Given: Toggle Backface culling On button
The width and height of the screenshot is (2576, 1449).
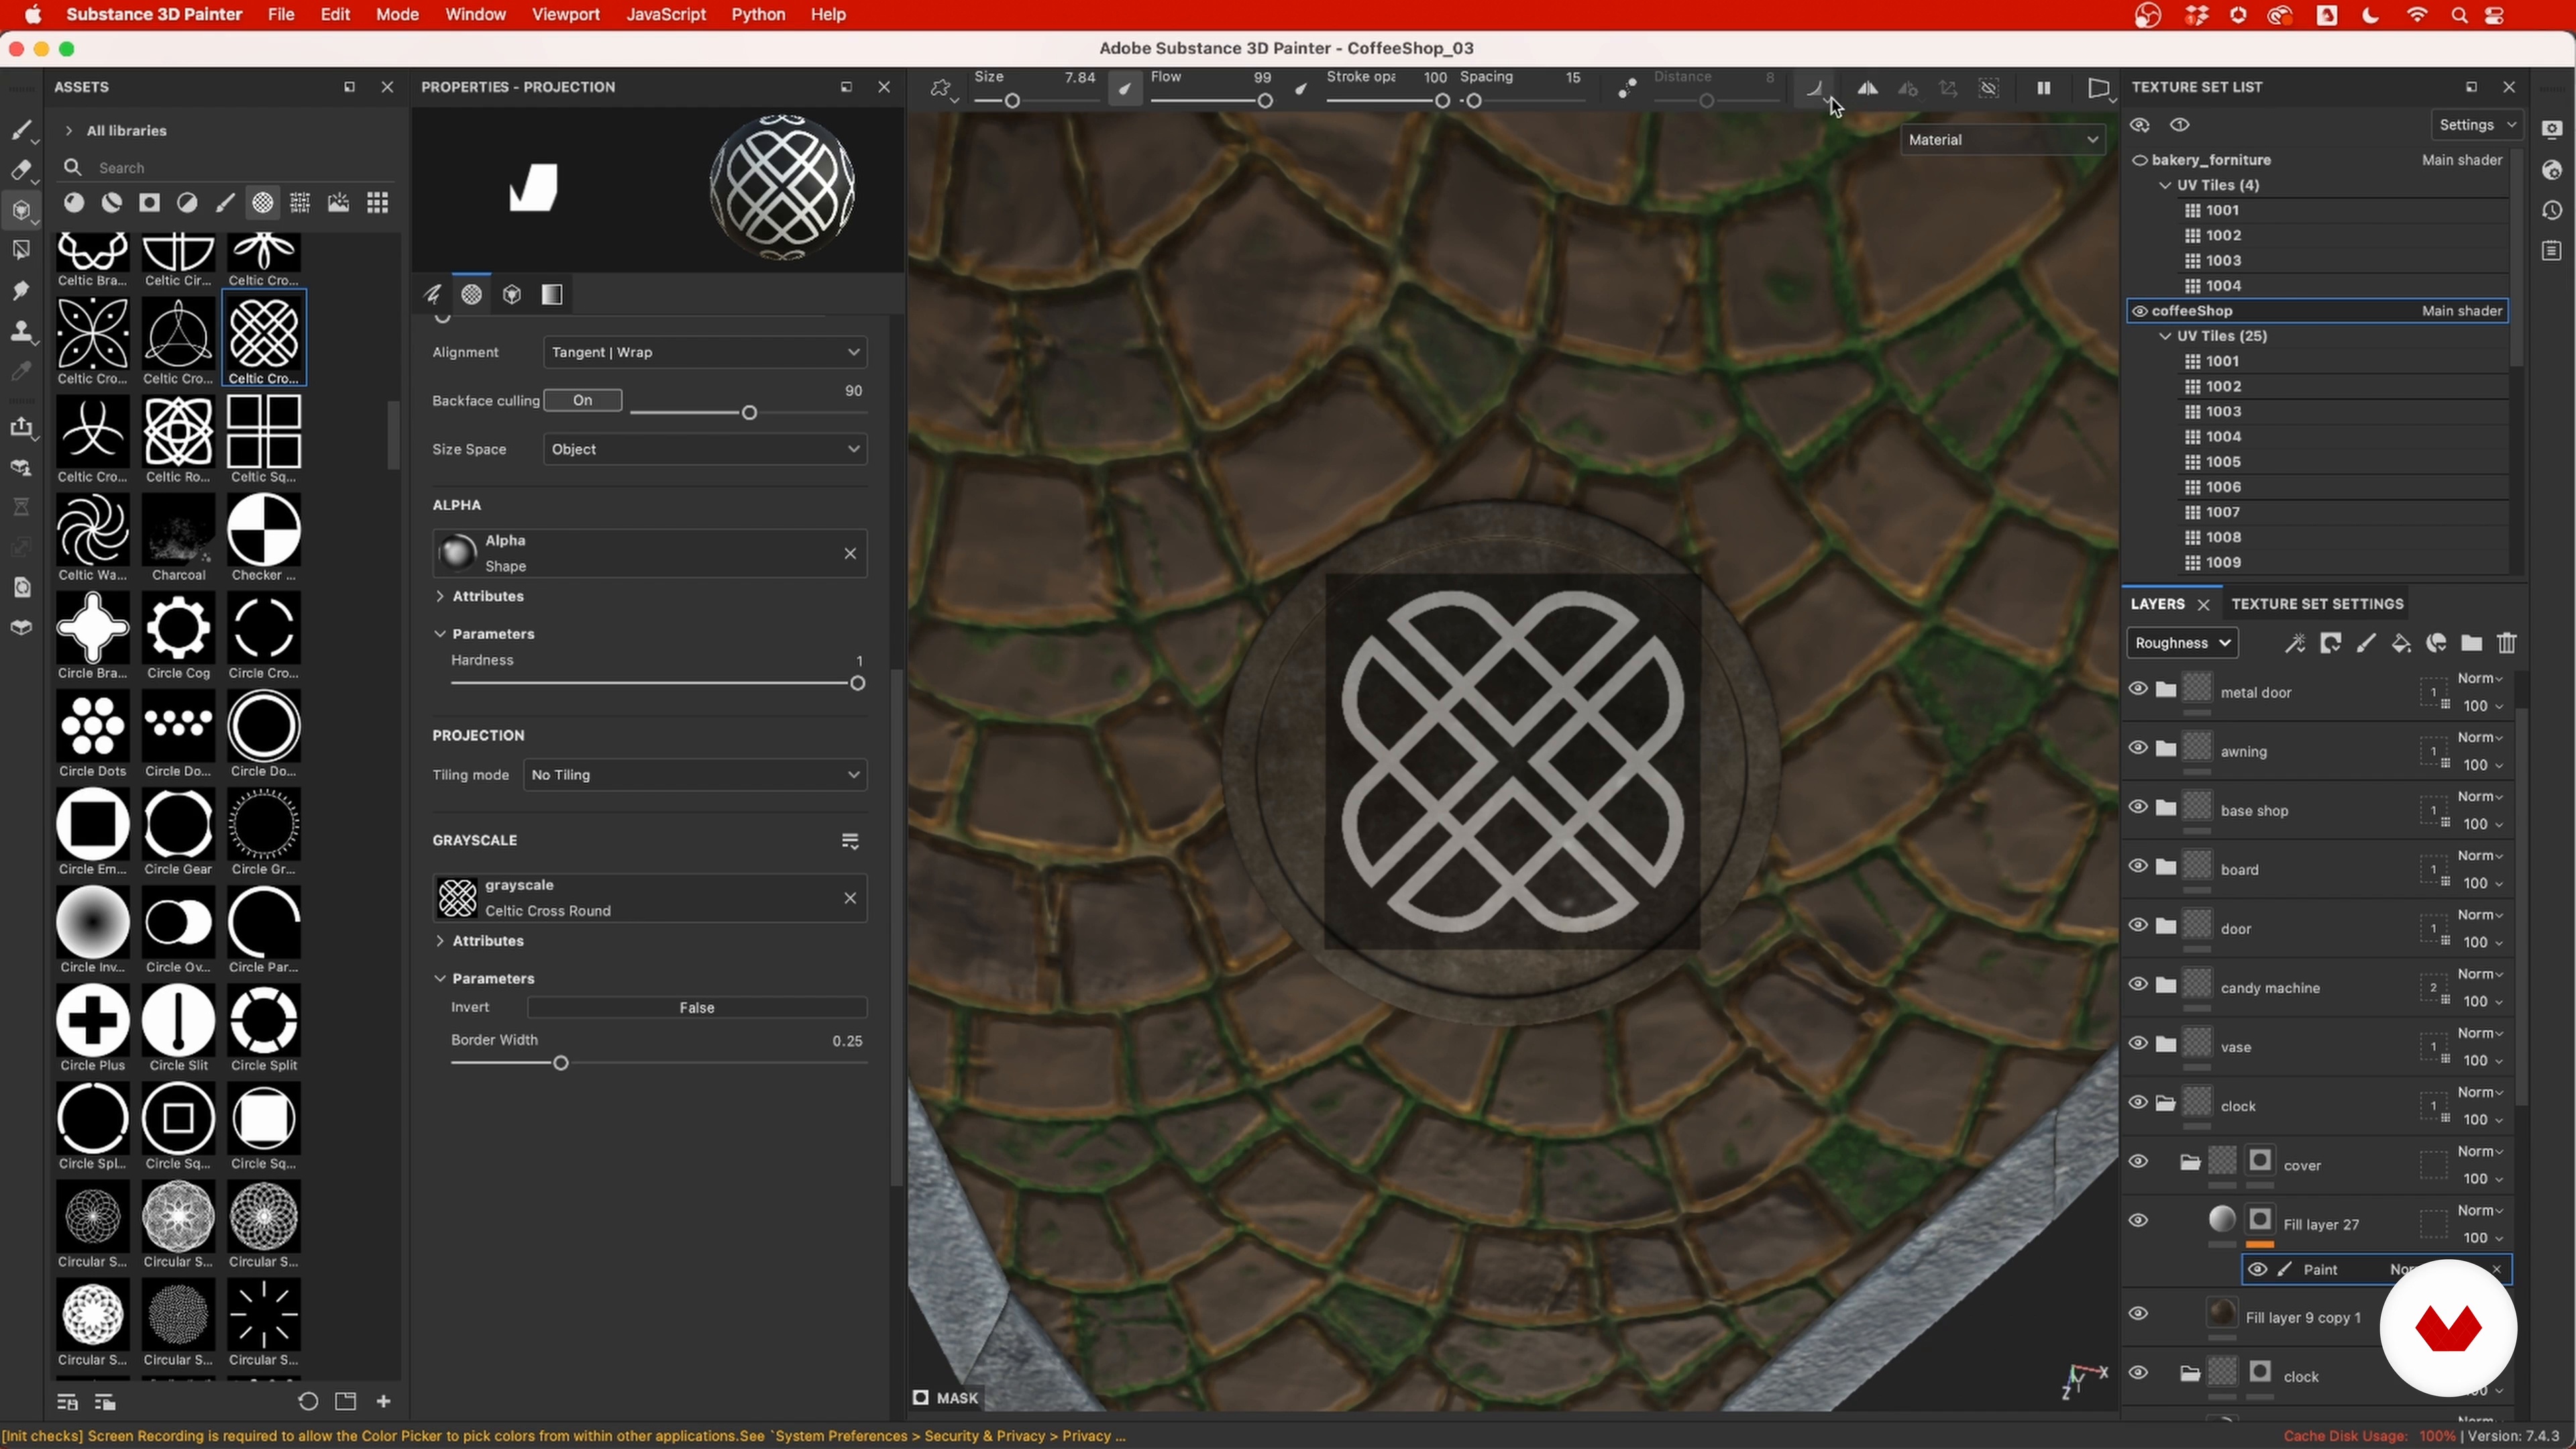Looking at the screenshot, I should click(x=583, y=400).
